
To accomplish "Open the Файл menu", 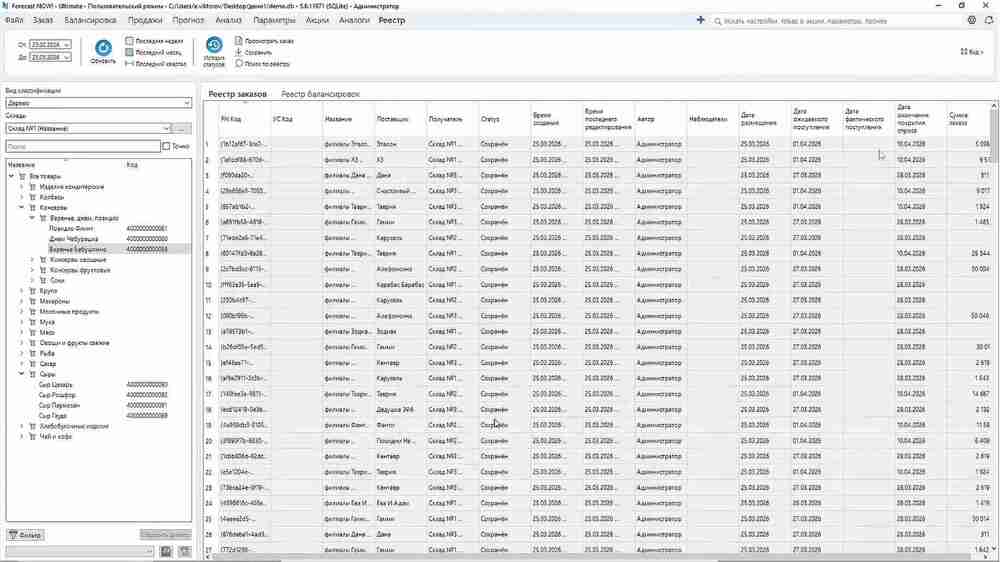I will click(14, 20).
